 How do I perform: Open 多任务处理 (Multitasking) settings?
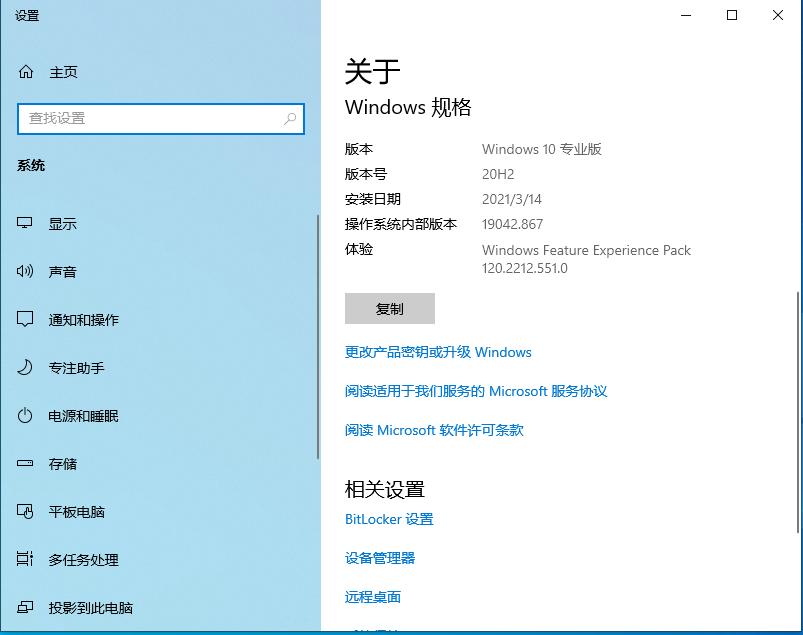[x=86, y=560]
